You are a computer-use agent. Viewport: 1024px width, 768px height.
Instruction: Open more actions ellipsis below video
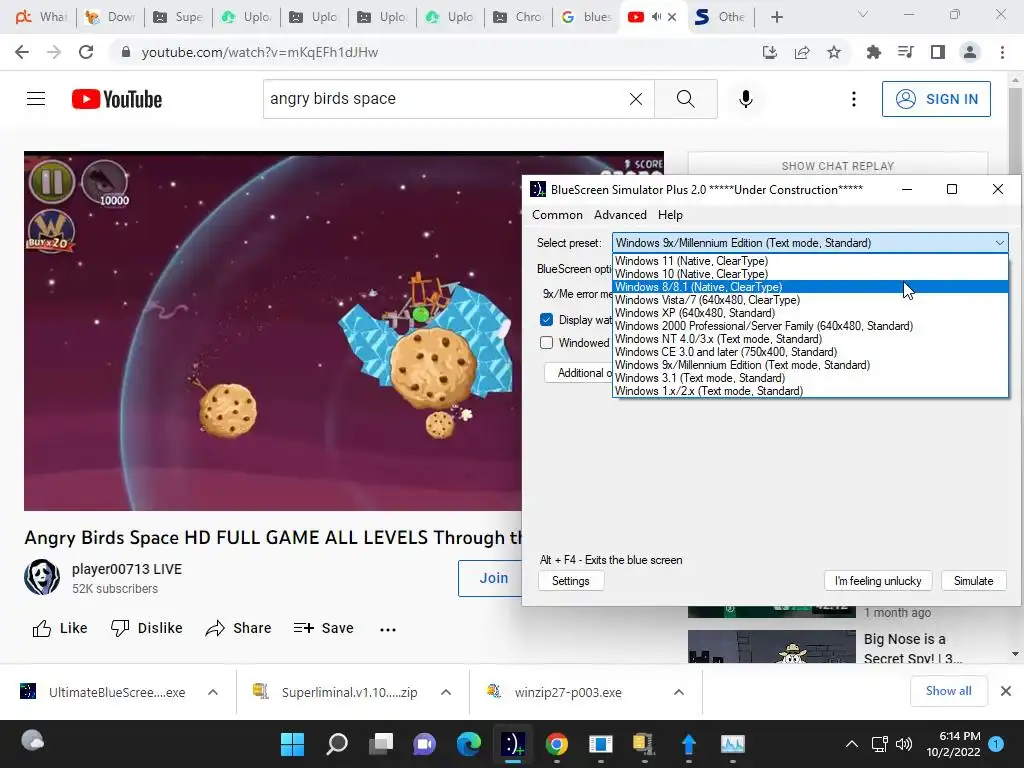point(388,630)
